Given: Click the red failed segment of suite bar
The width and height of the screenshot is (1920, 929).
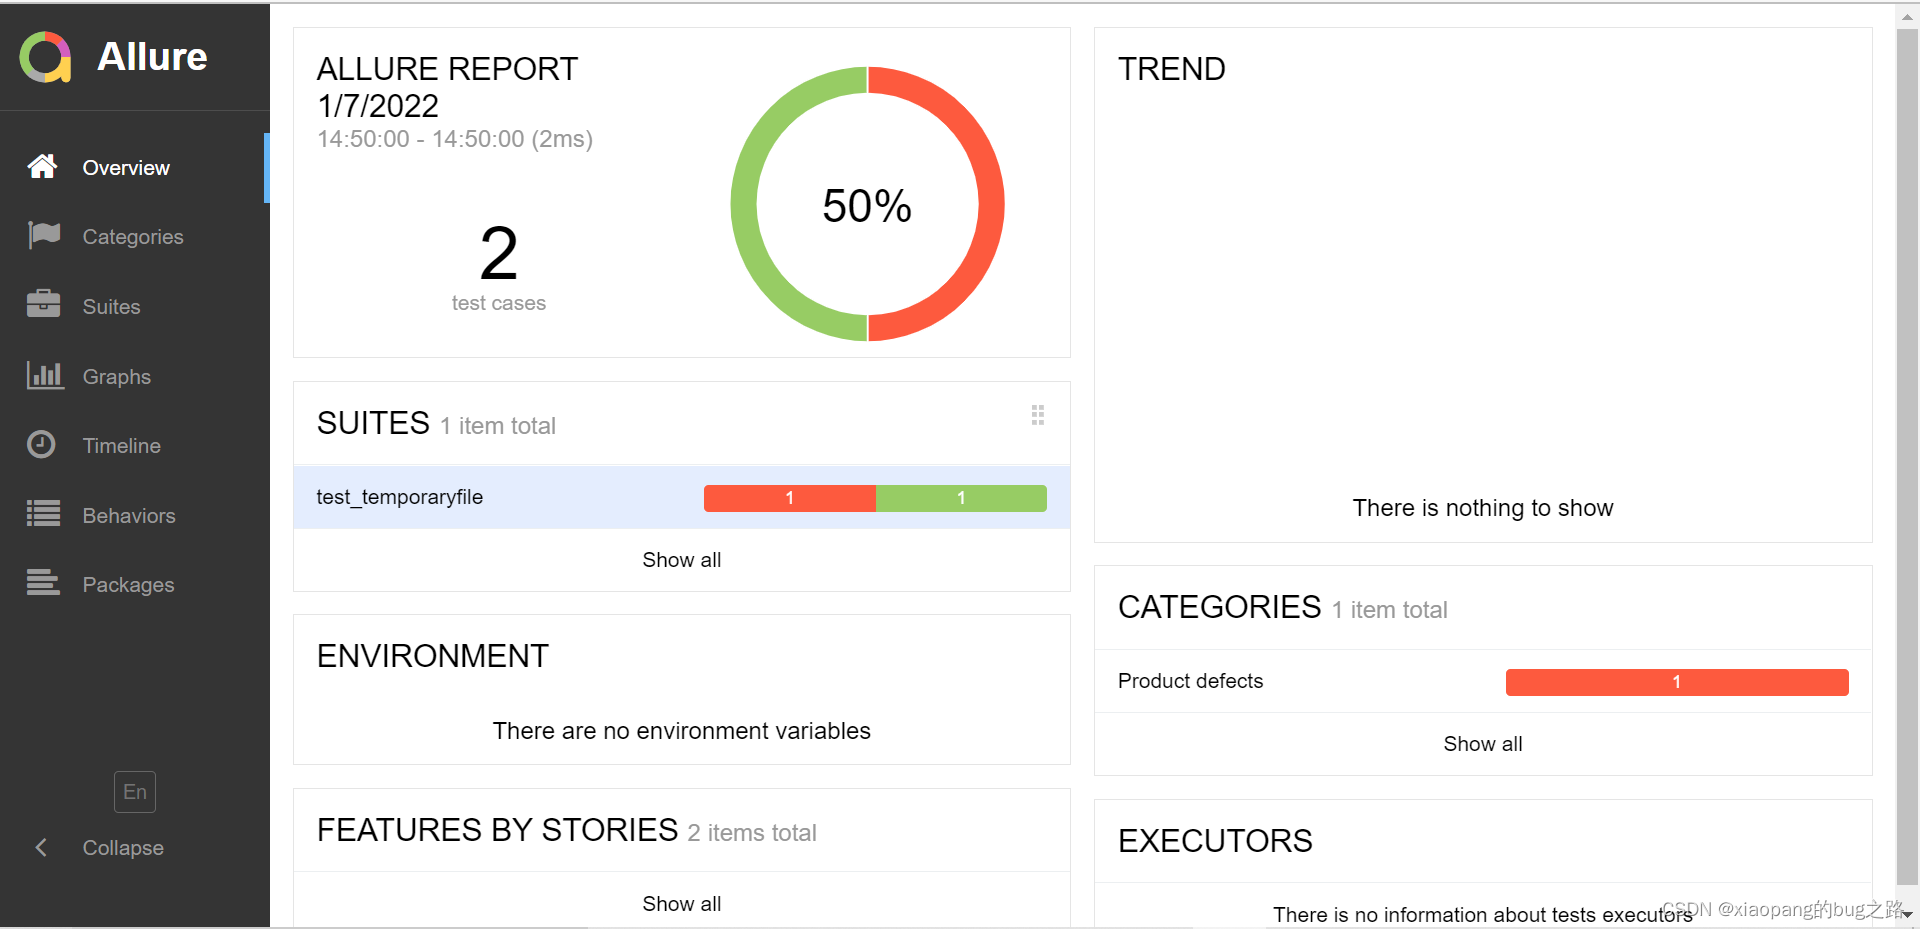Looking at the screenshot, I should click(x=790, y=498).
